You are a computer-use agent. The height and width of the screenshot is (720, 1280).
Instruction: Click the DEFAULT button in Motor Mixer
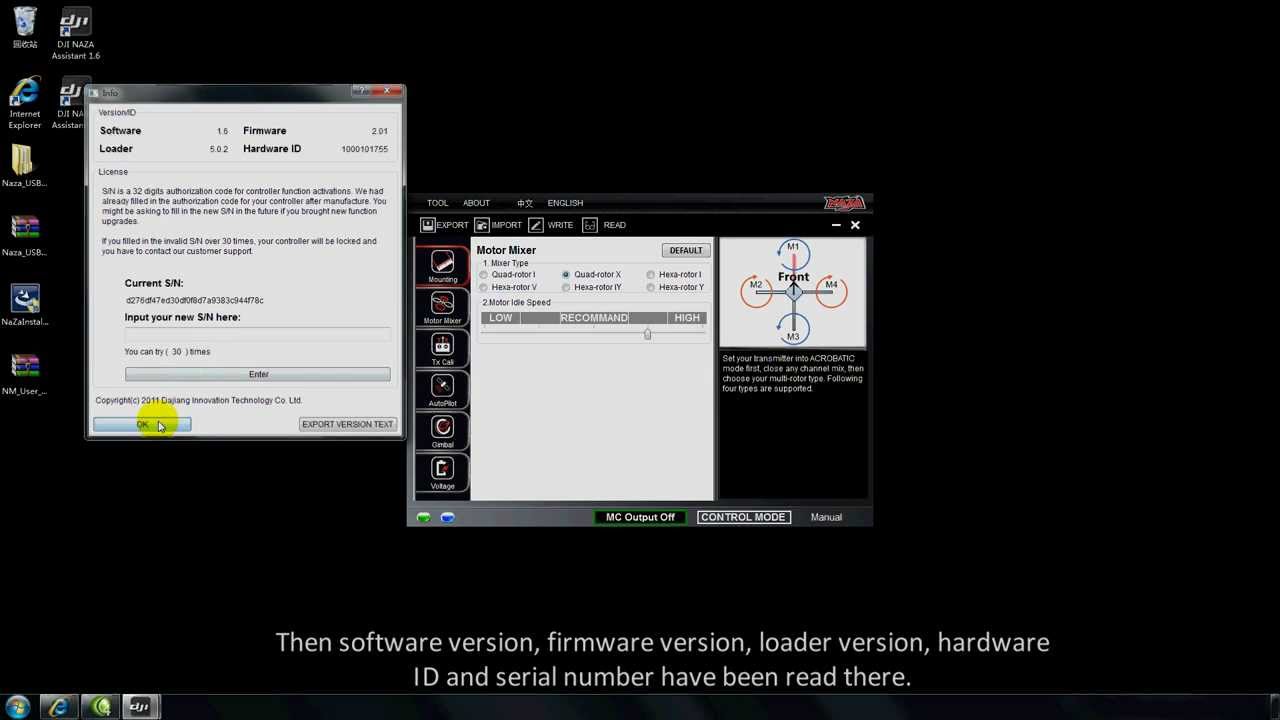tap(686, 250)
